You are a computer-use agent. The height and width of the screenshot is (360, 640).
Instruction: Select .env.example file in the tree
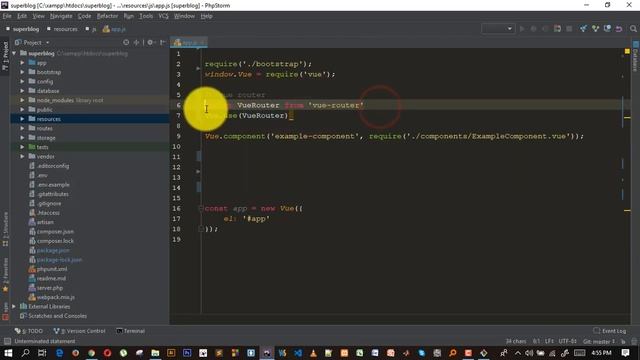(53, 184)
